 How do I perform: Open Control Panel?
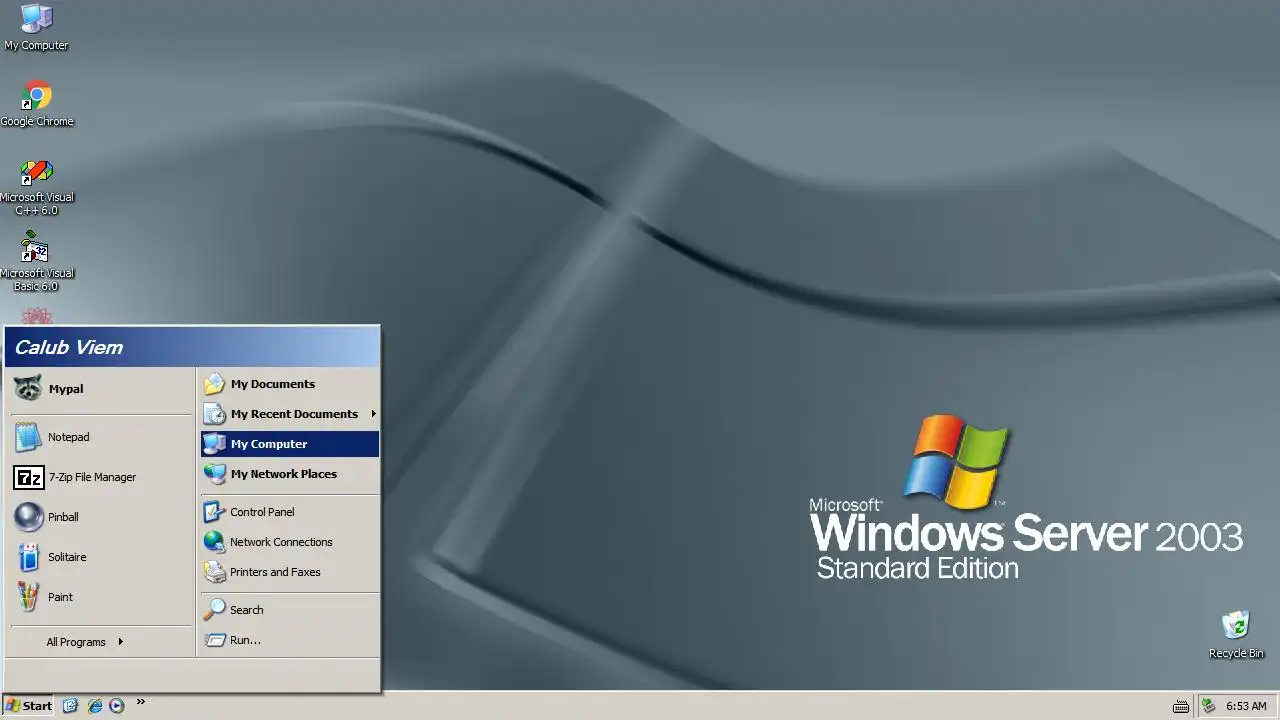point(290,512)
